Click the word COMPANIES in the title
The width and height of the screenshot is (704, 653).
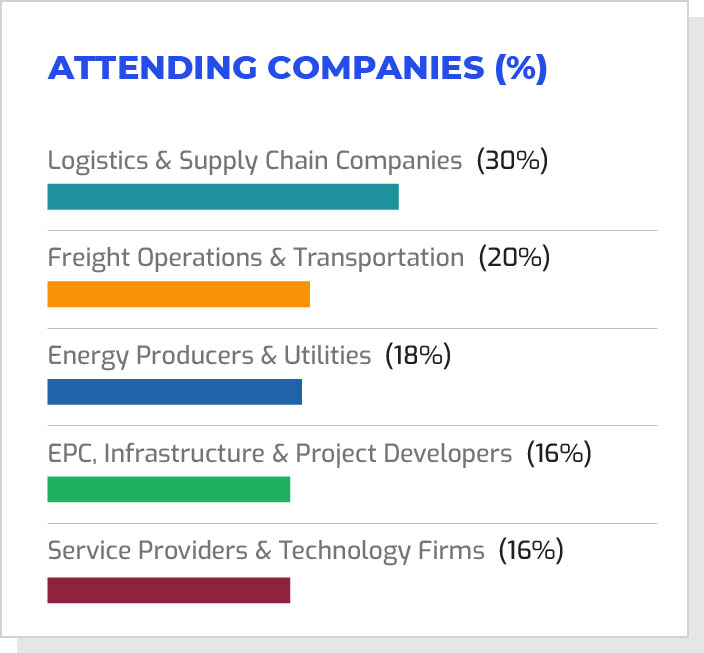[x=379, y=68]
